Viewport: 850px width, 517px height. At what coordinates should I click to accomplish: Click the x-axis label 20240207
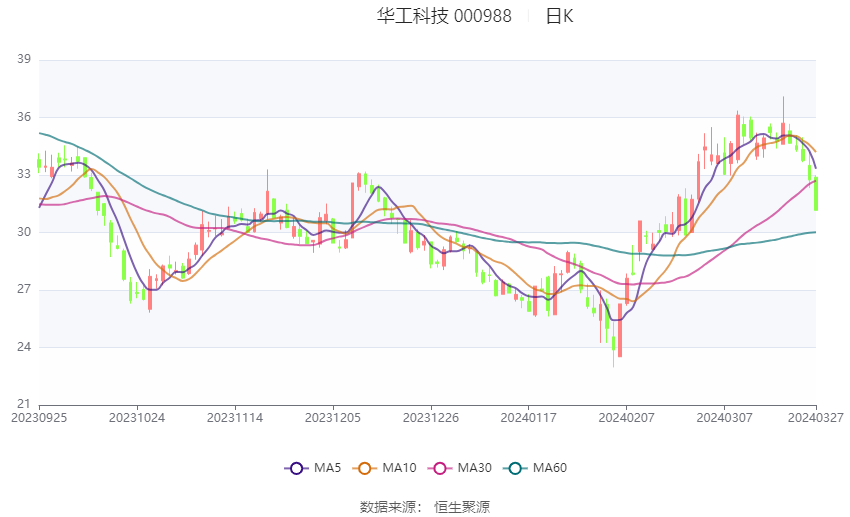[x=627, y=418]
